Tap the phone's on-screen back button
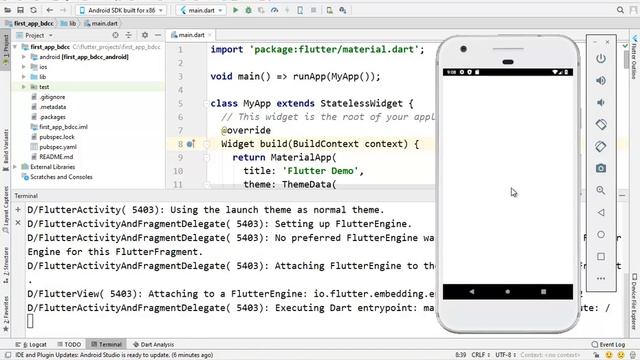Image resolution: width=640 pixels, height=360 pixels. [472, 291]
